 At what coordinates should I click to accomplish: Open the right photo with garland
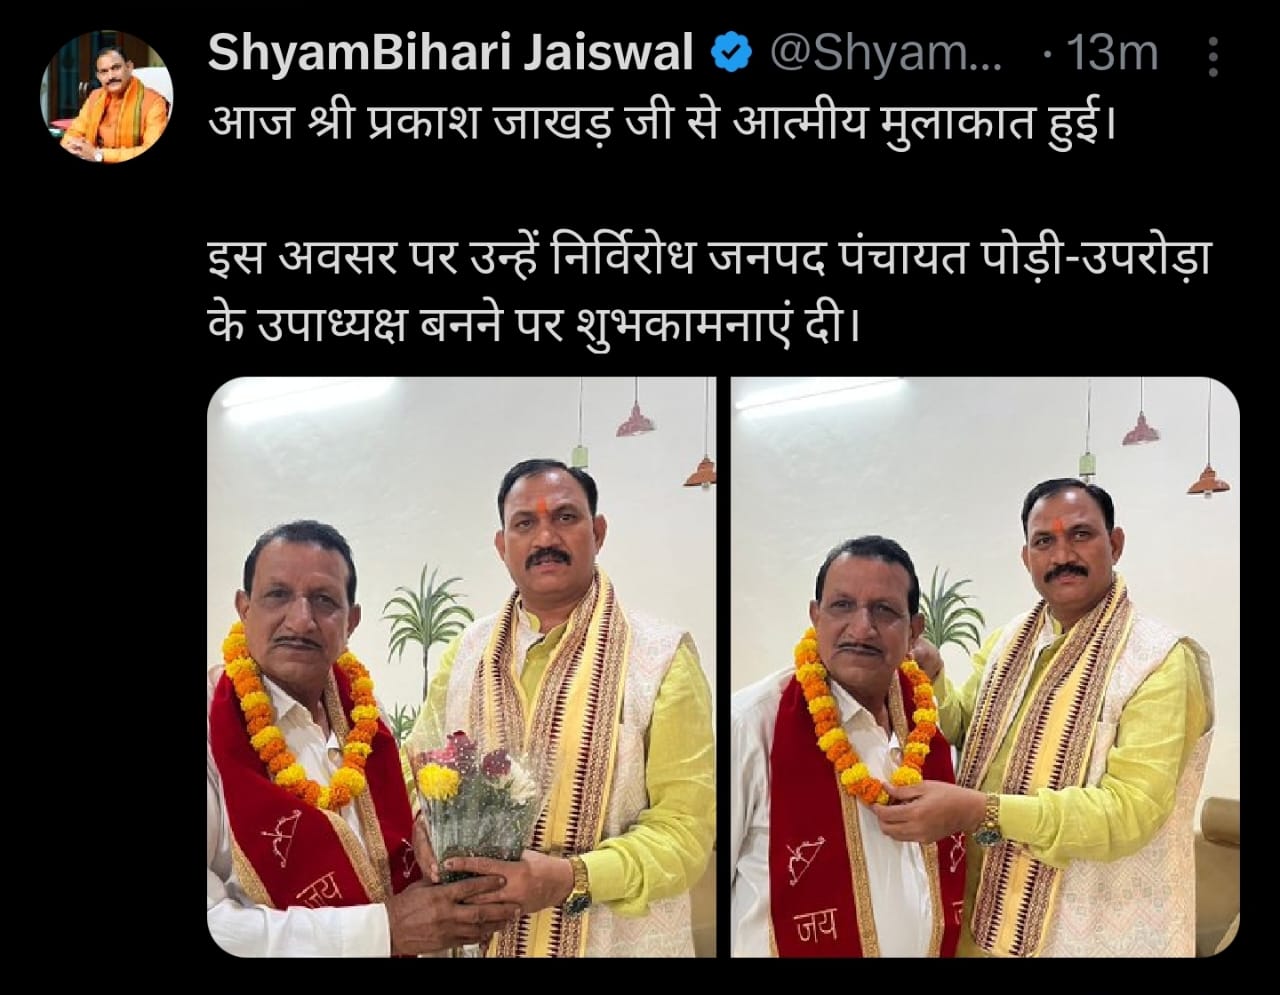point(985,667)
